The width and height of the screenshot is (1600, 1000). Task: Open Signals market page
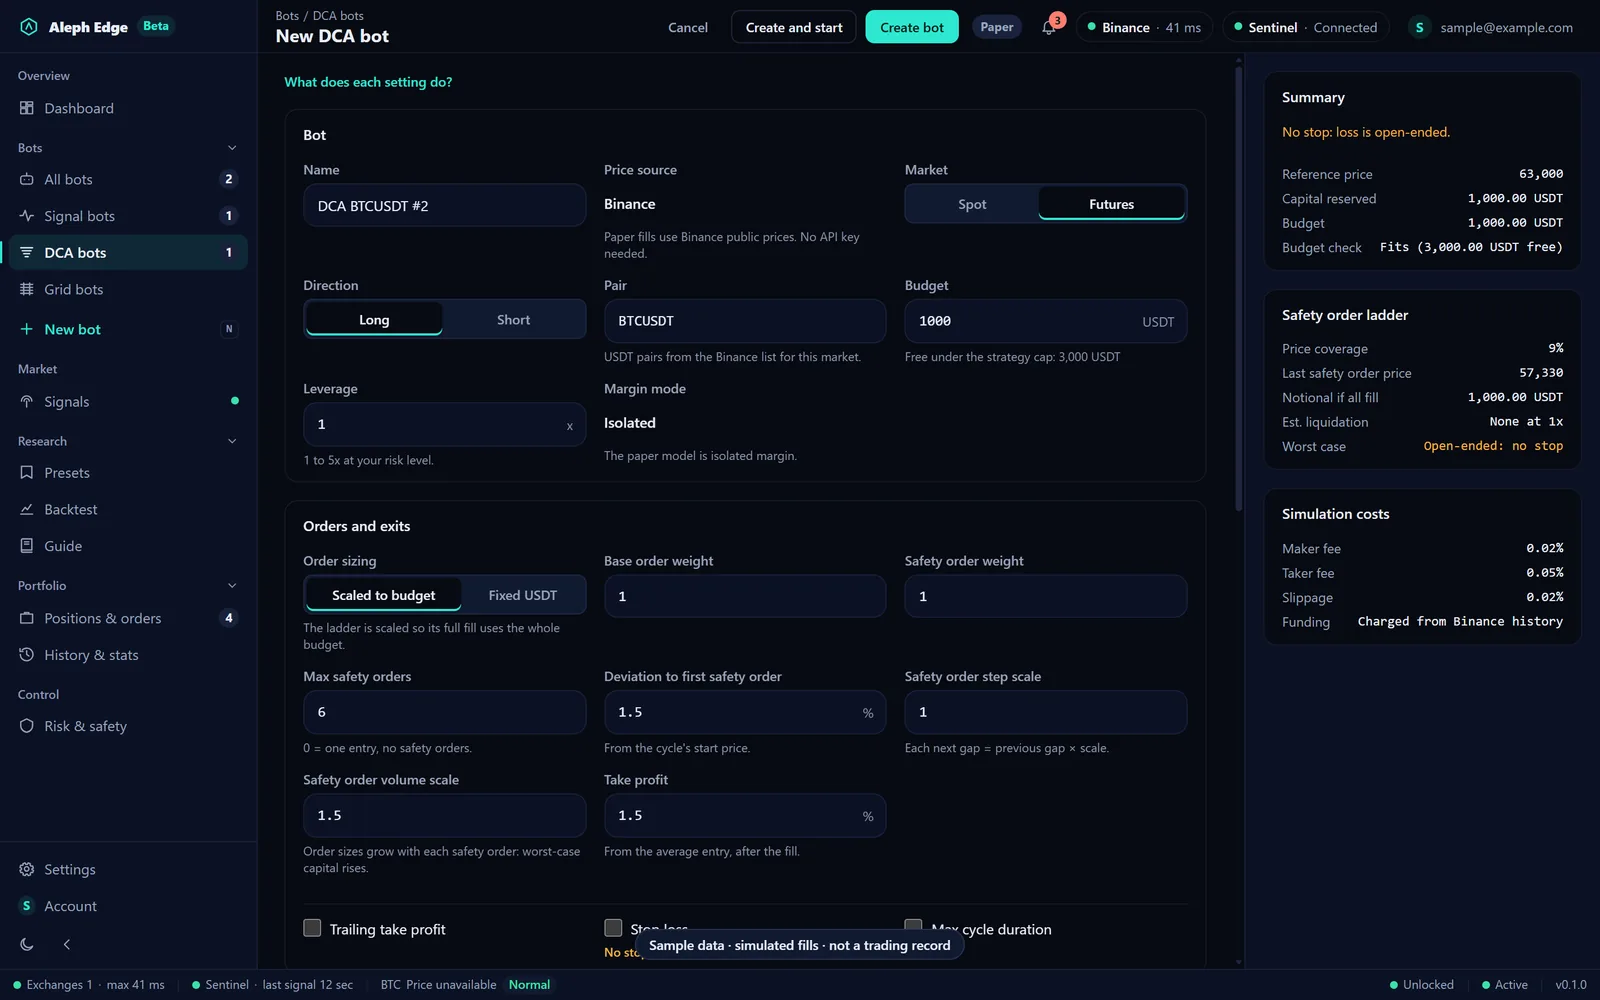pos(128,402)
